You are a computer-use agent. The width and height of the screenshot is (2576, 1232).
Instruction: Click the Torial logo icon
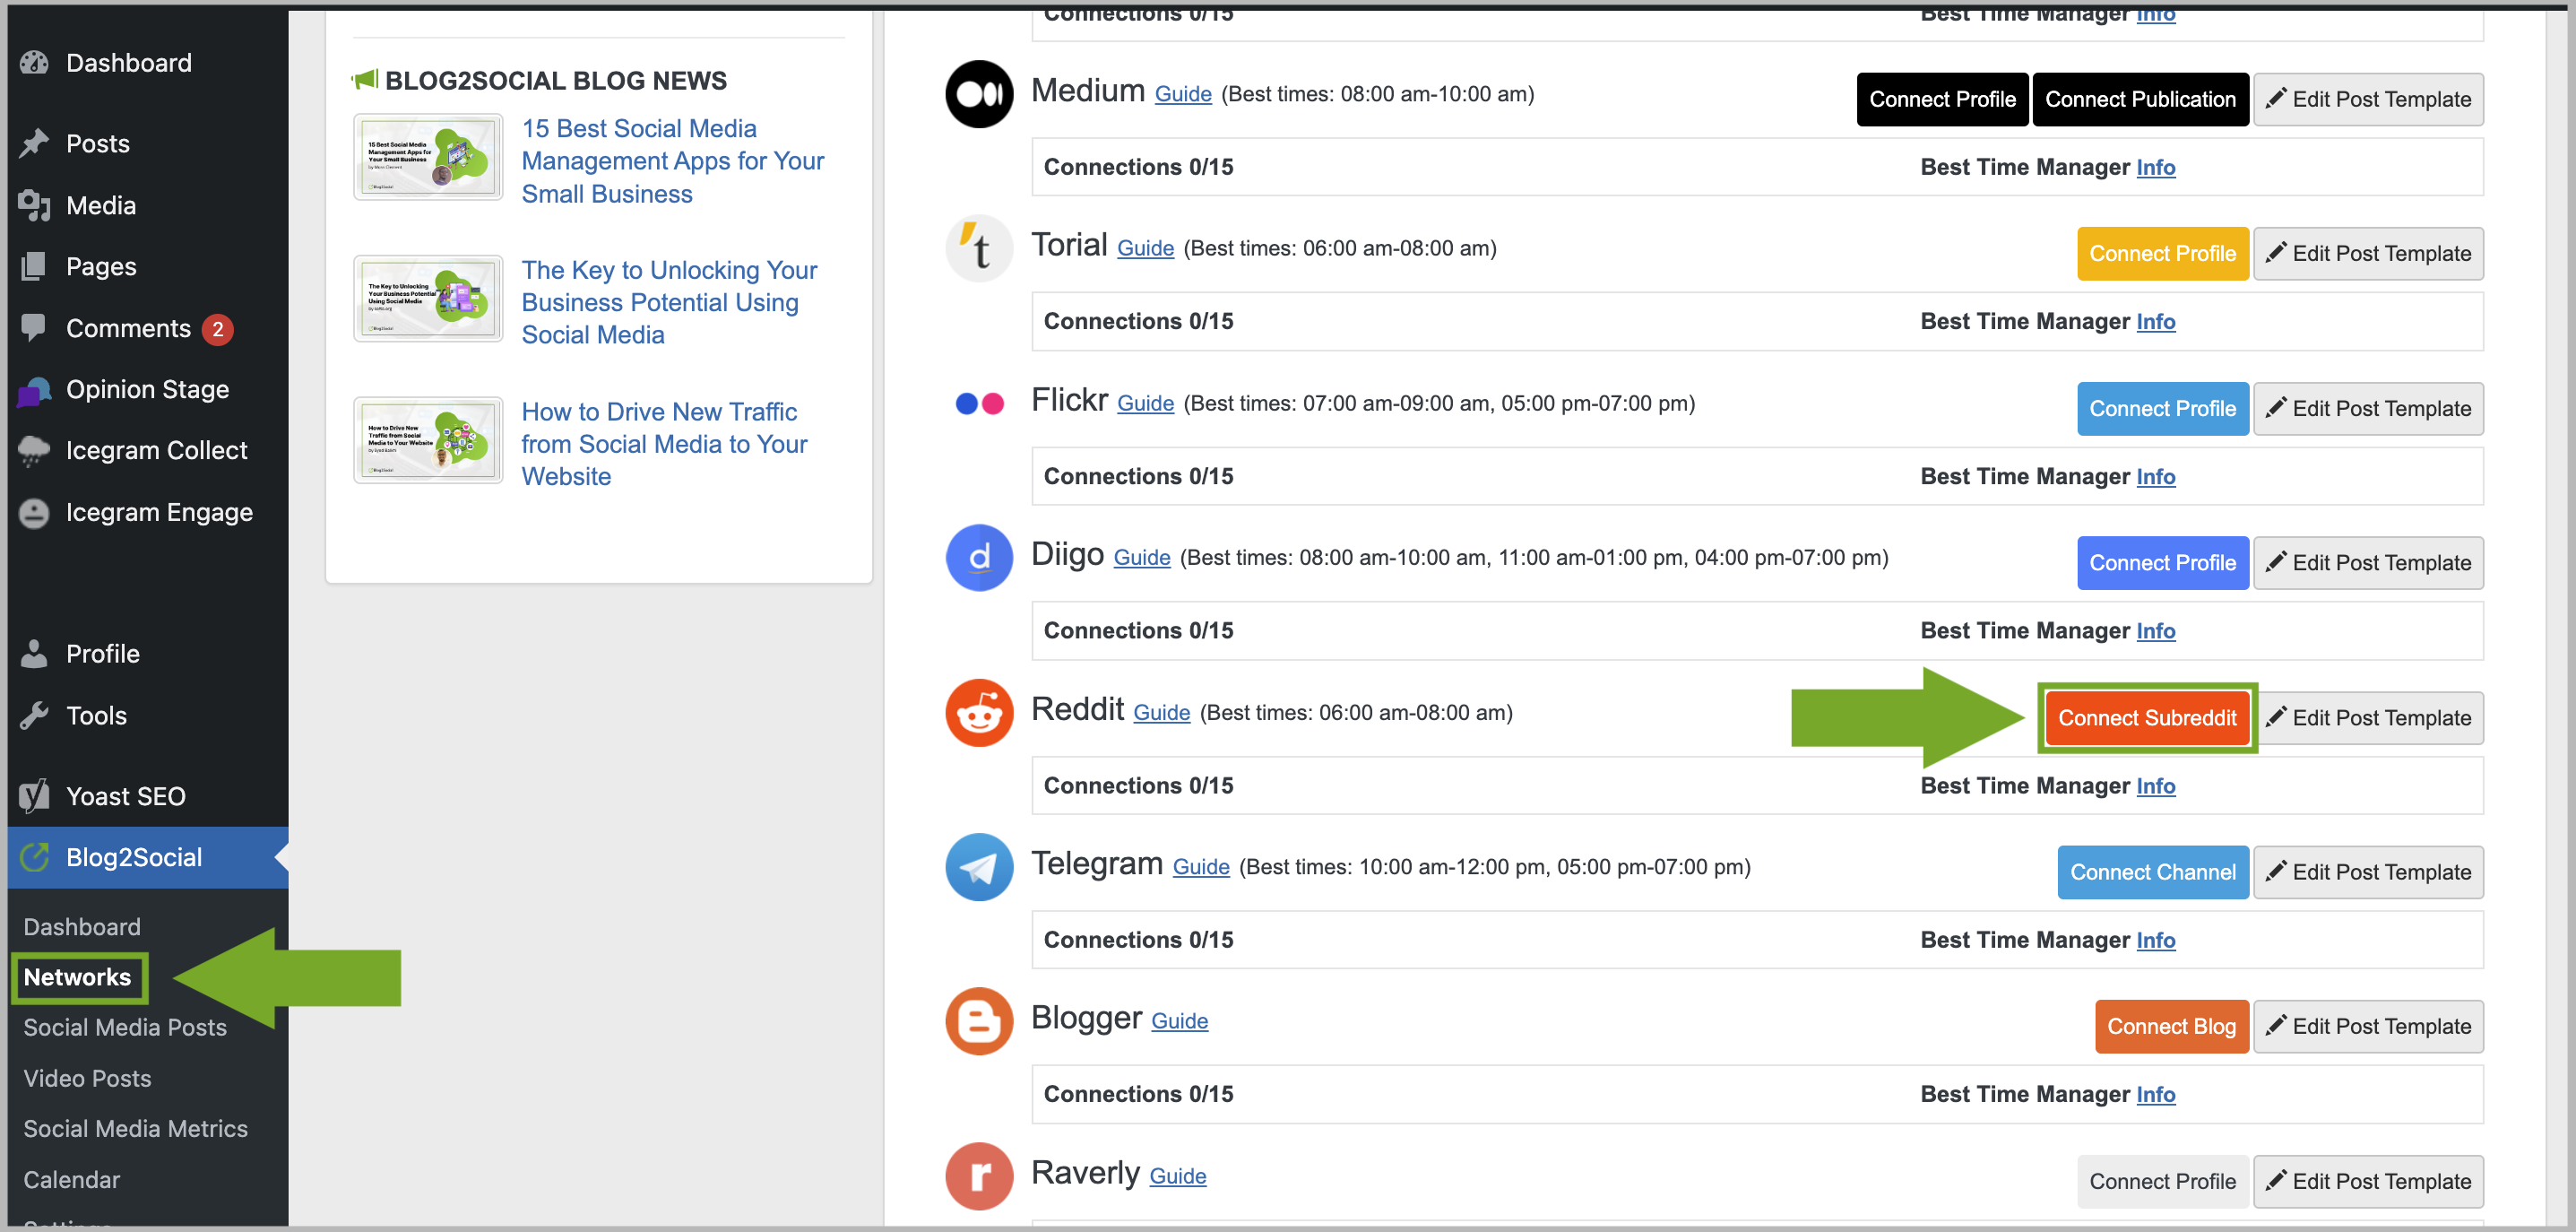tap(979, 248)
